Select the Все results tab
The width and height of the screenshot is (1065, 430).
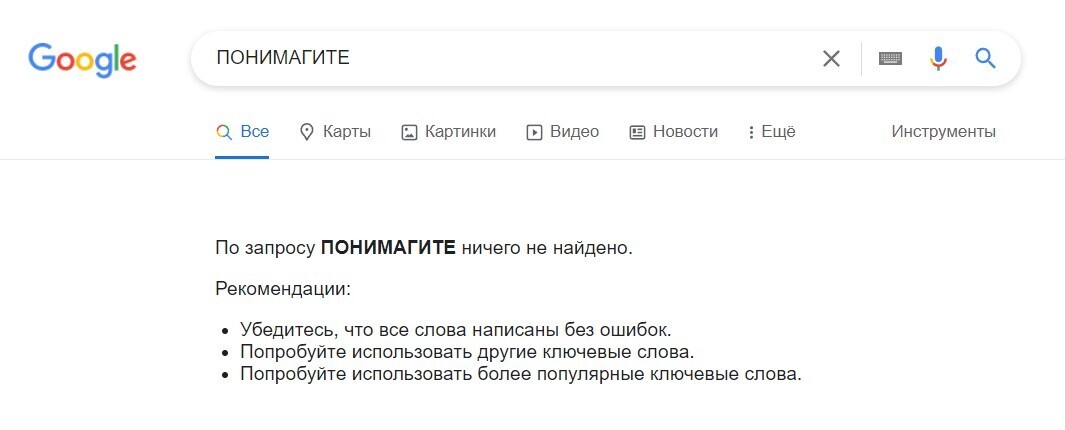(x=242, y=132)
